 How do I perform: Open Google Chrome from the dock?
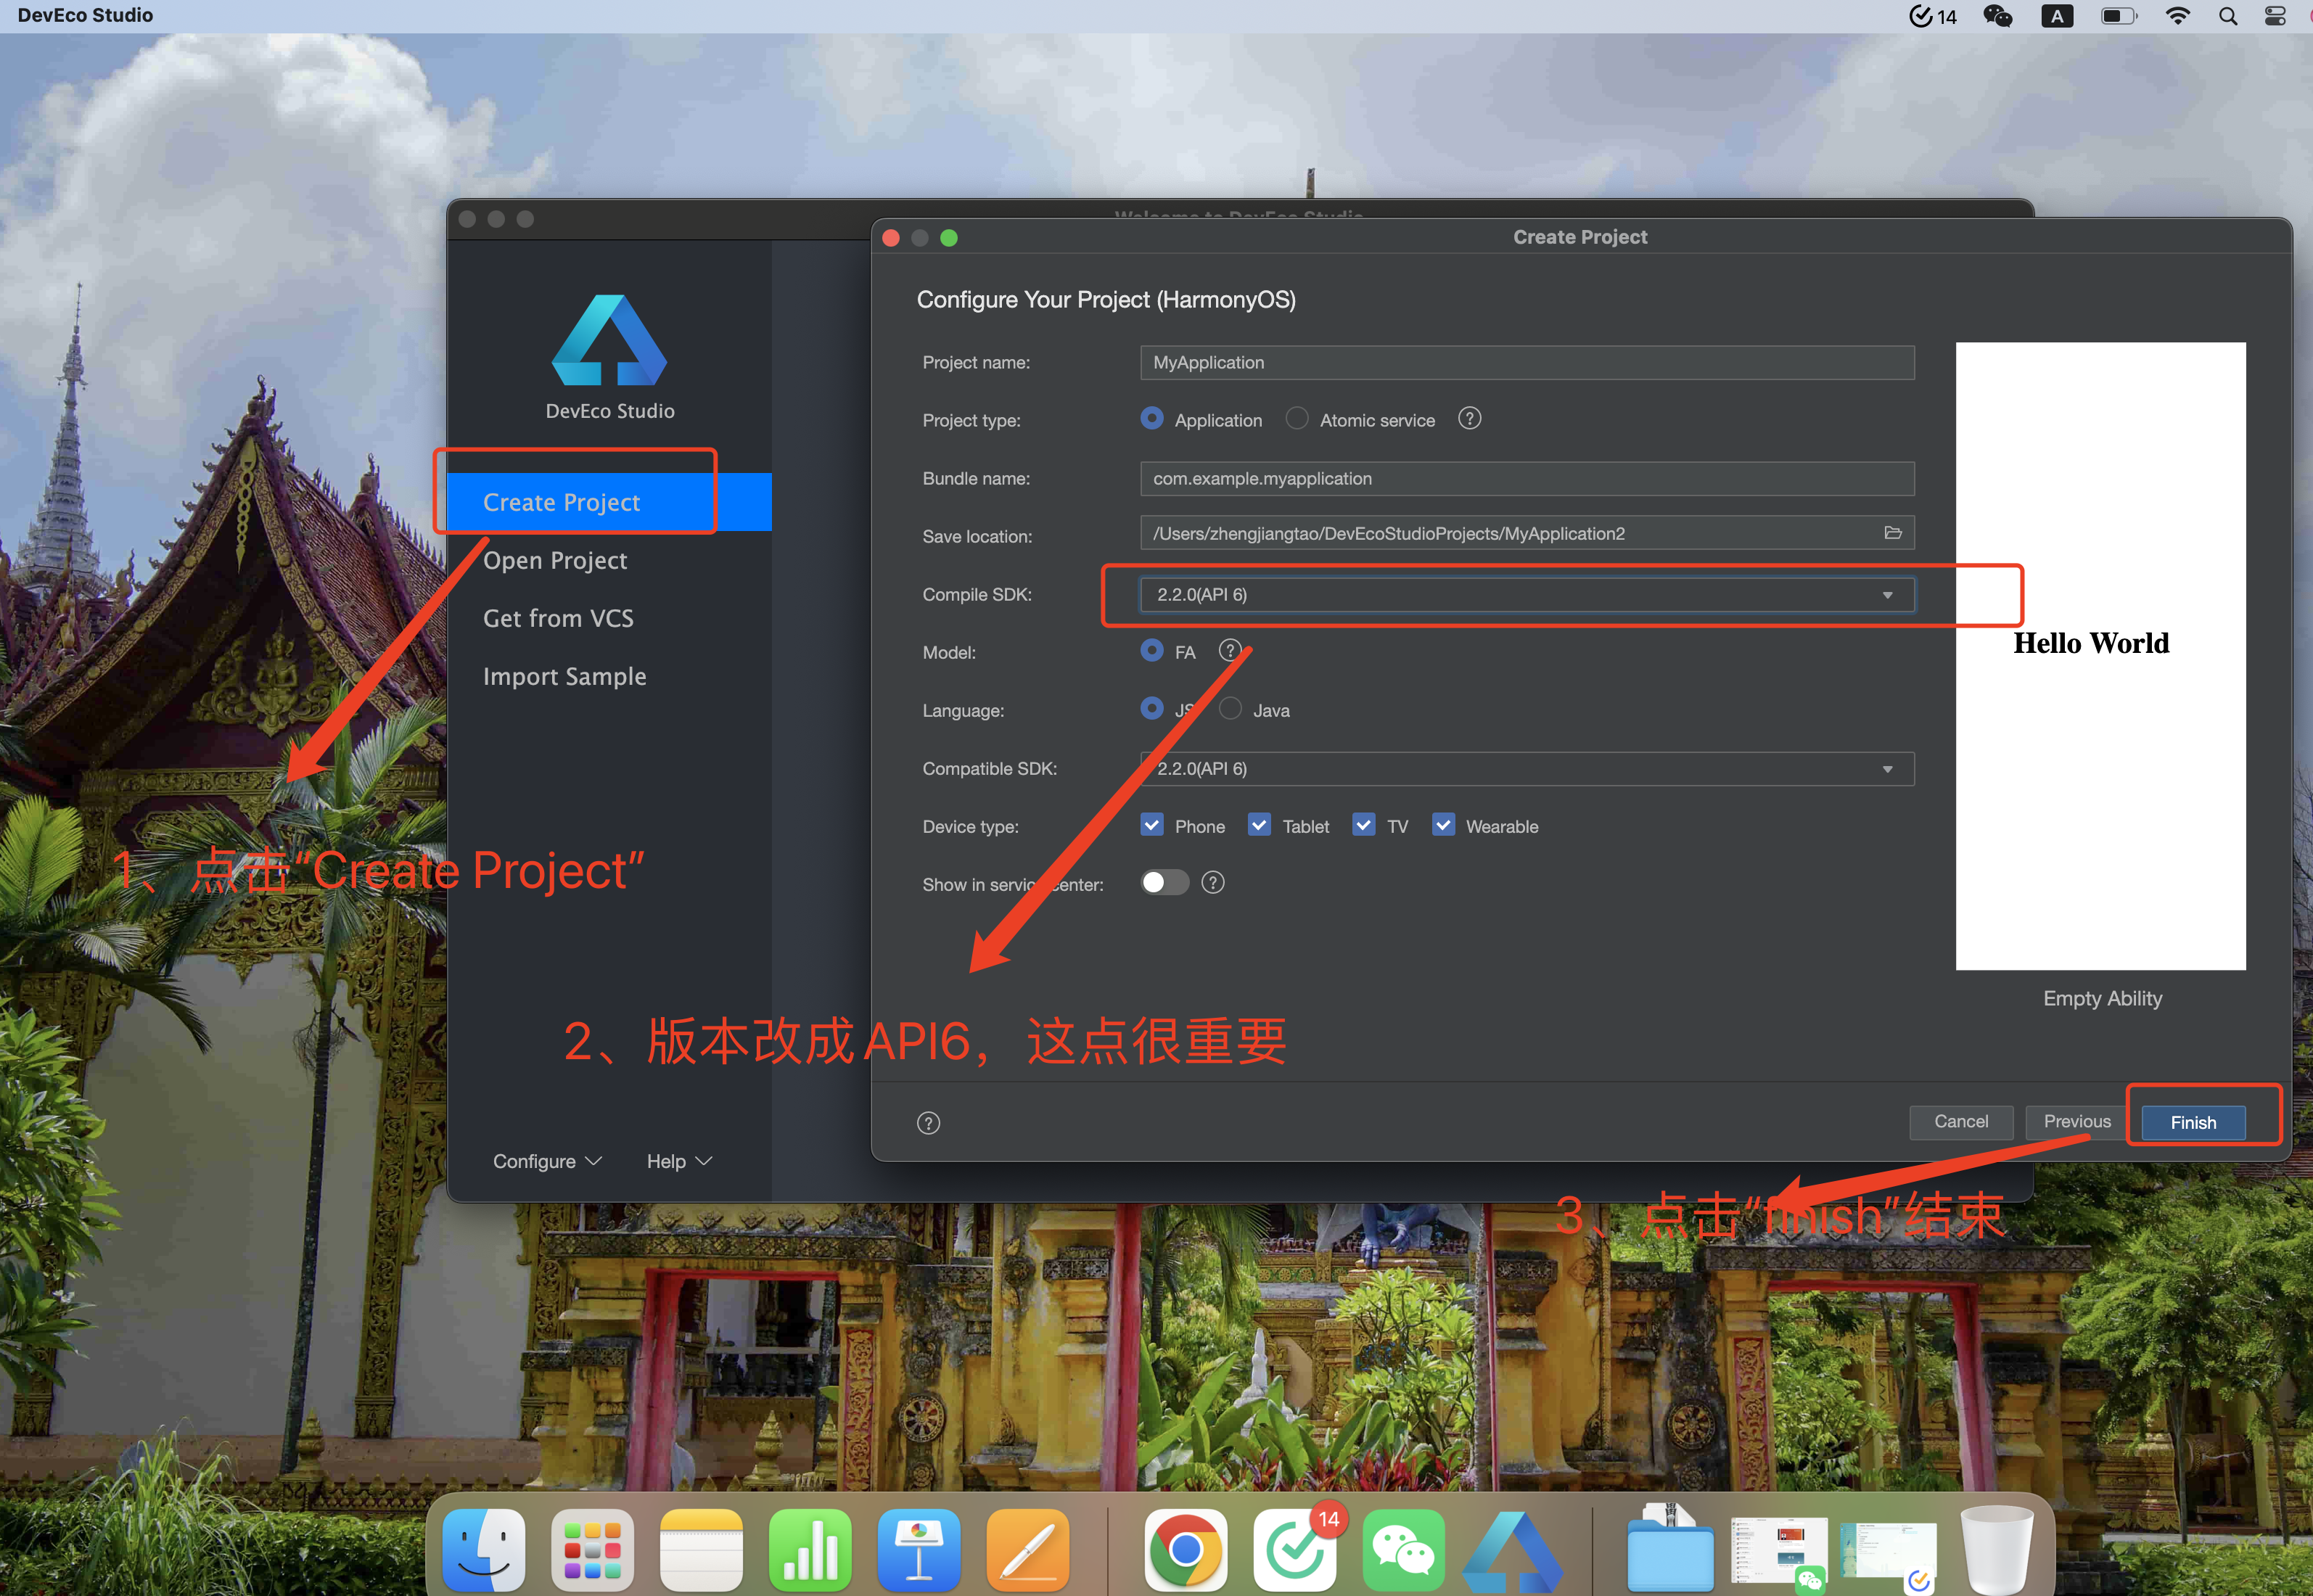coord(1186,1549)
